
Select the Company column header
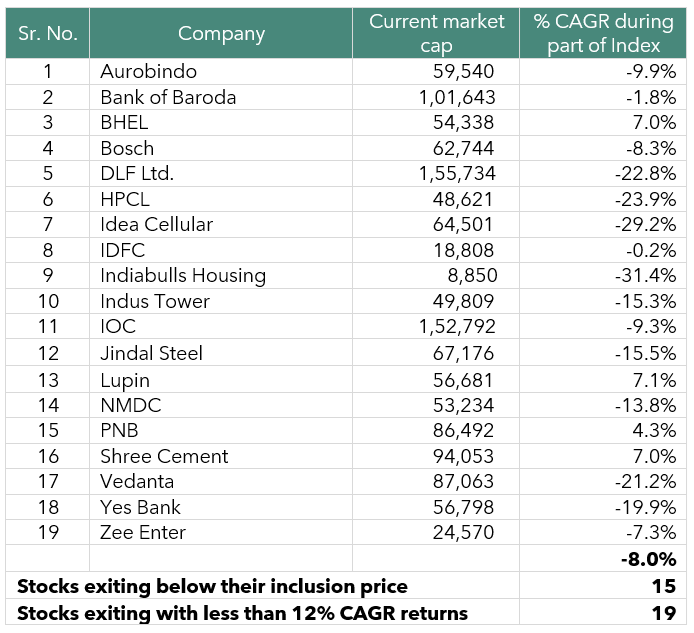[x=221, y=33]
